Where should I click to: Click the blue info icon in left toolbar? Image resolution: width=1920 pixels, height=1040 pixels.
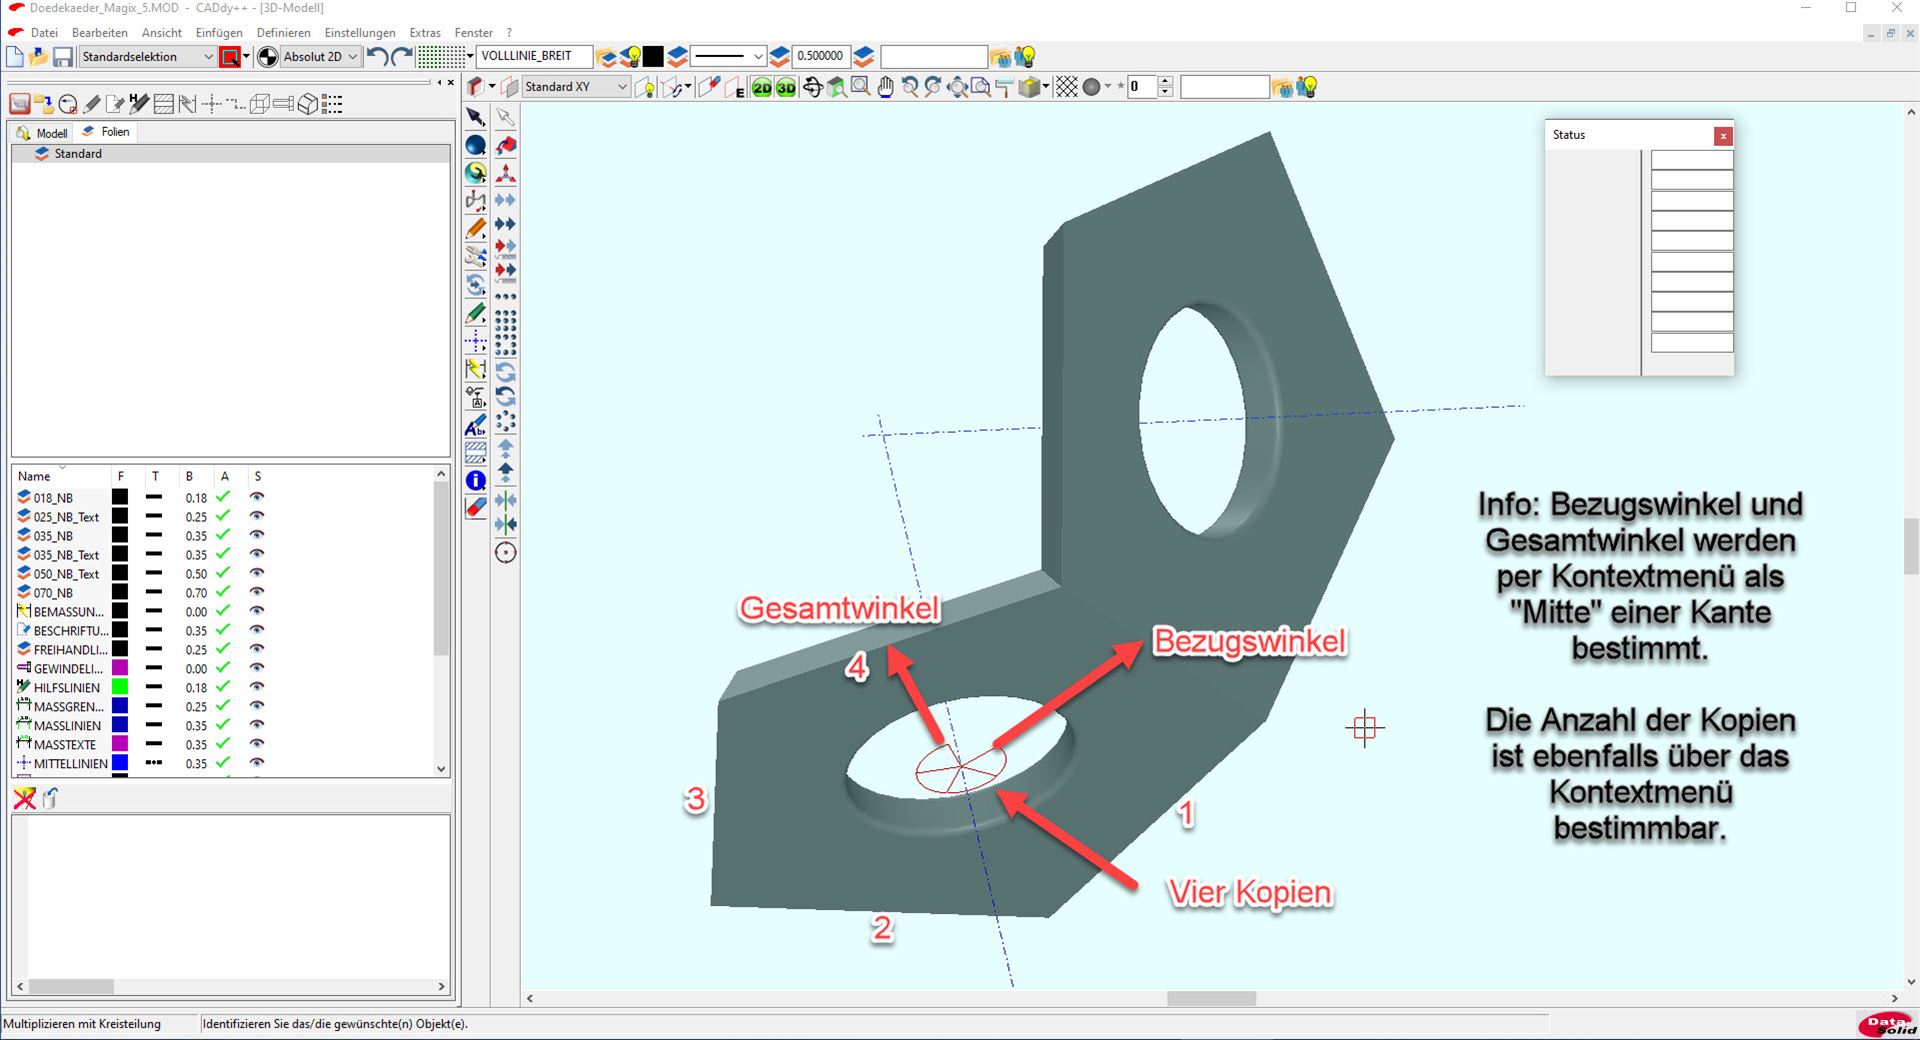[x=476, y=480]
